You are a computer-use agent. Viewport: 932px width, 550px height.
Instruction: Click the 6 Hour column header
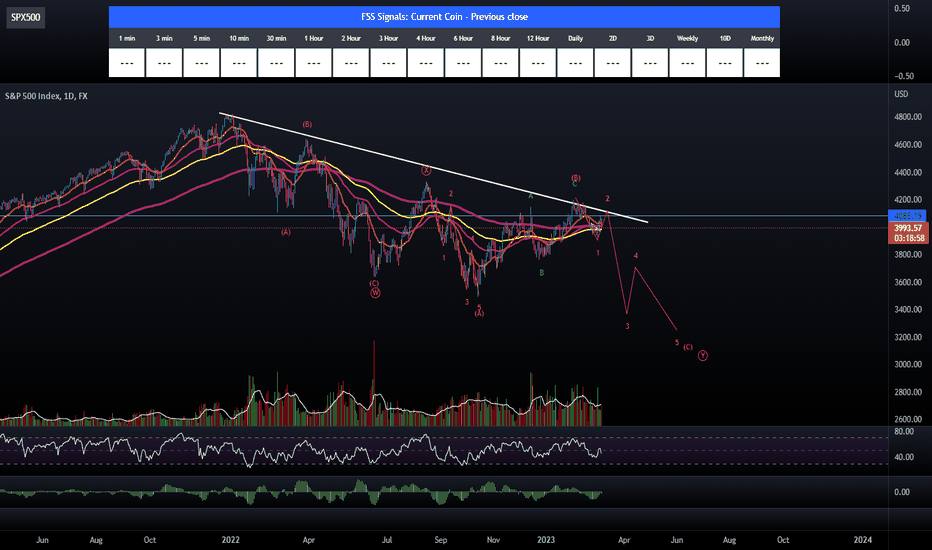pyautogui.click(x=463, y=38)
